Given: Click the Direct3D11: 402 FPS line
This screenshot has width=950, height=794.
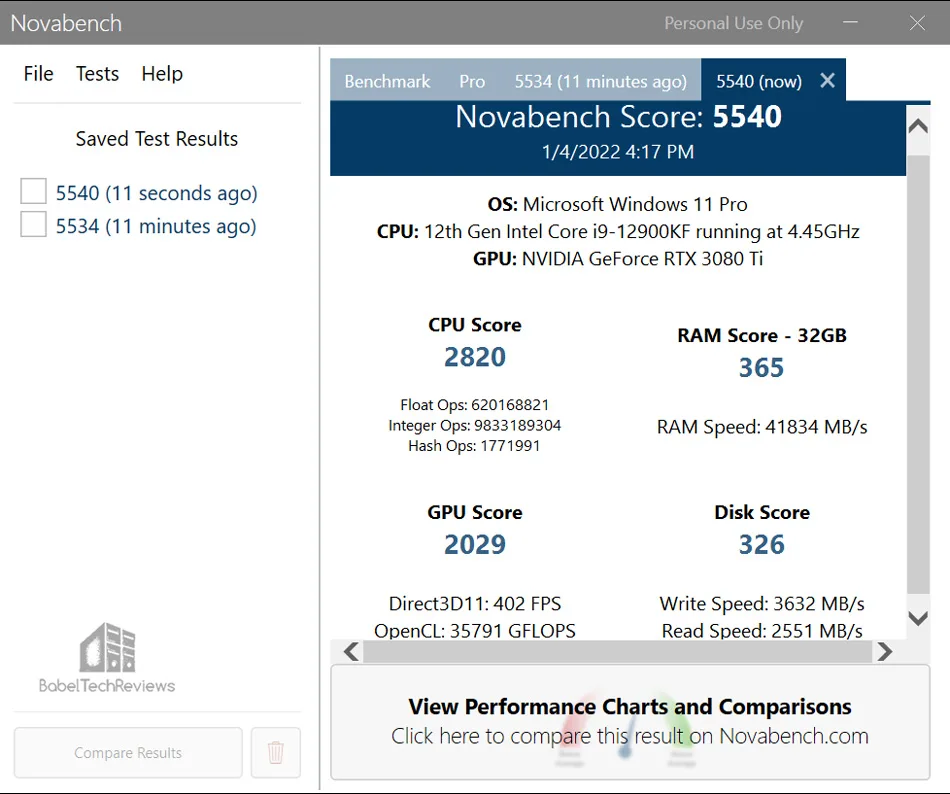Looking at the screenshot, I should click(475, 604).
